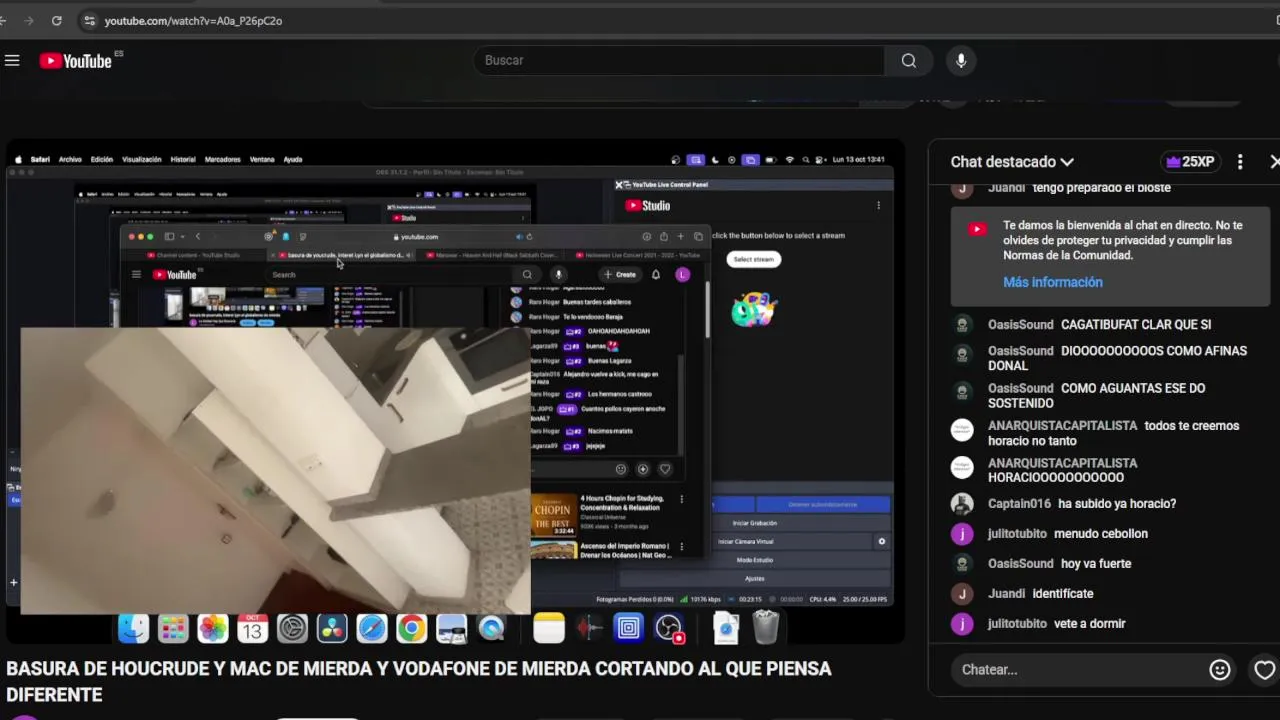
Task: View site information icon in the address bar
Action: coord(89,20)
